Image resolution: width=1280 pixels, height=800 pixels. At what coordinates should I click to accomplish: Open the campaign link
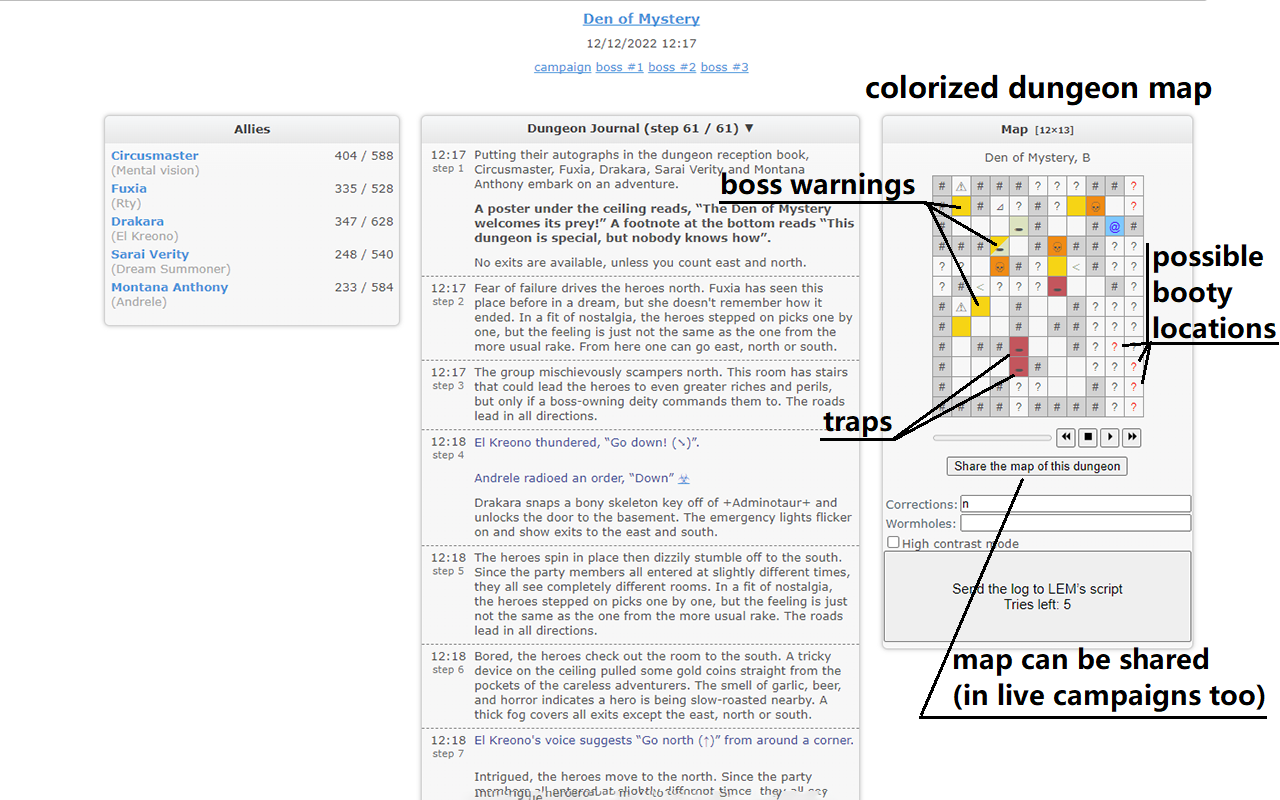(x=562, y=67)
